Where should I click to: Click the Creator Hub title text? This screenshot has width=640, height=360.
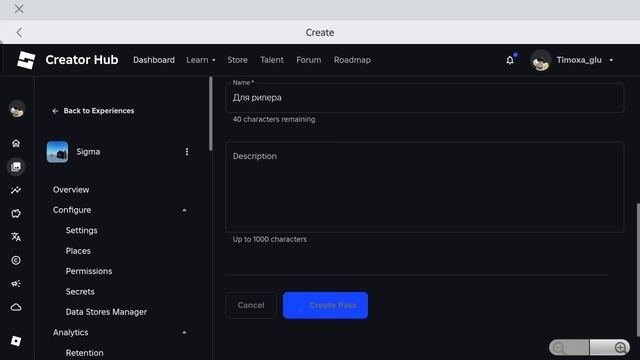(x=82, y=60)
